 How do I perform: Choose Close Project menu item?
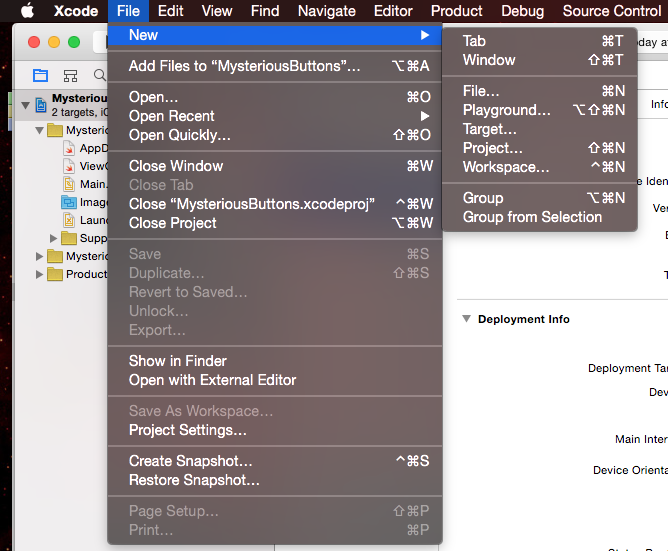pyautogui.click(x=275, y=223)
